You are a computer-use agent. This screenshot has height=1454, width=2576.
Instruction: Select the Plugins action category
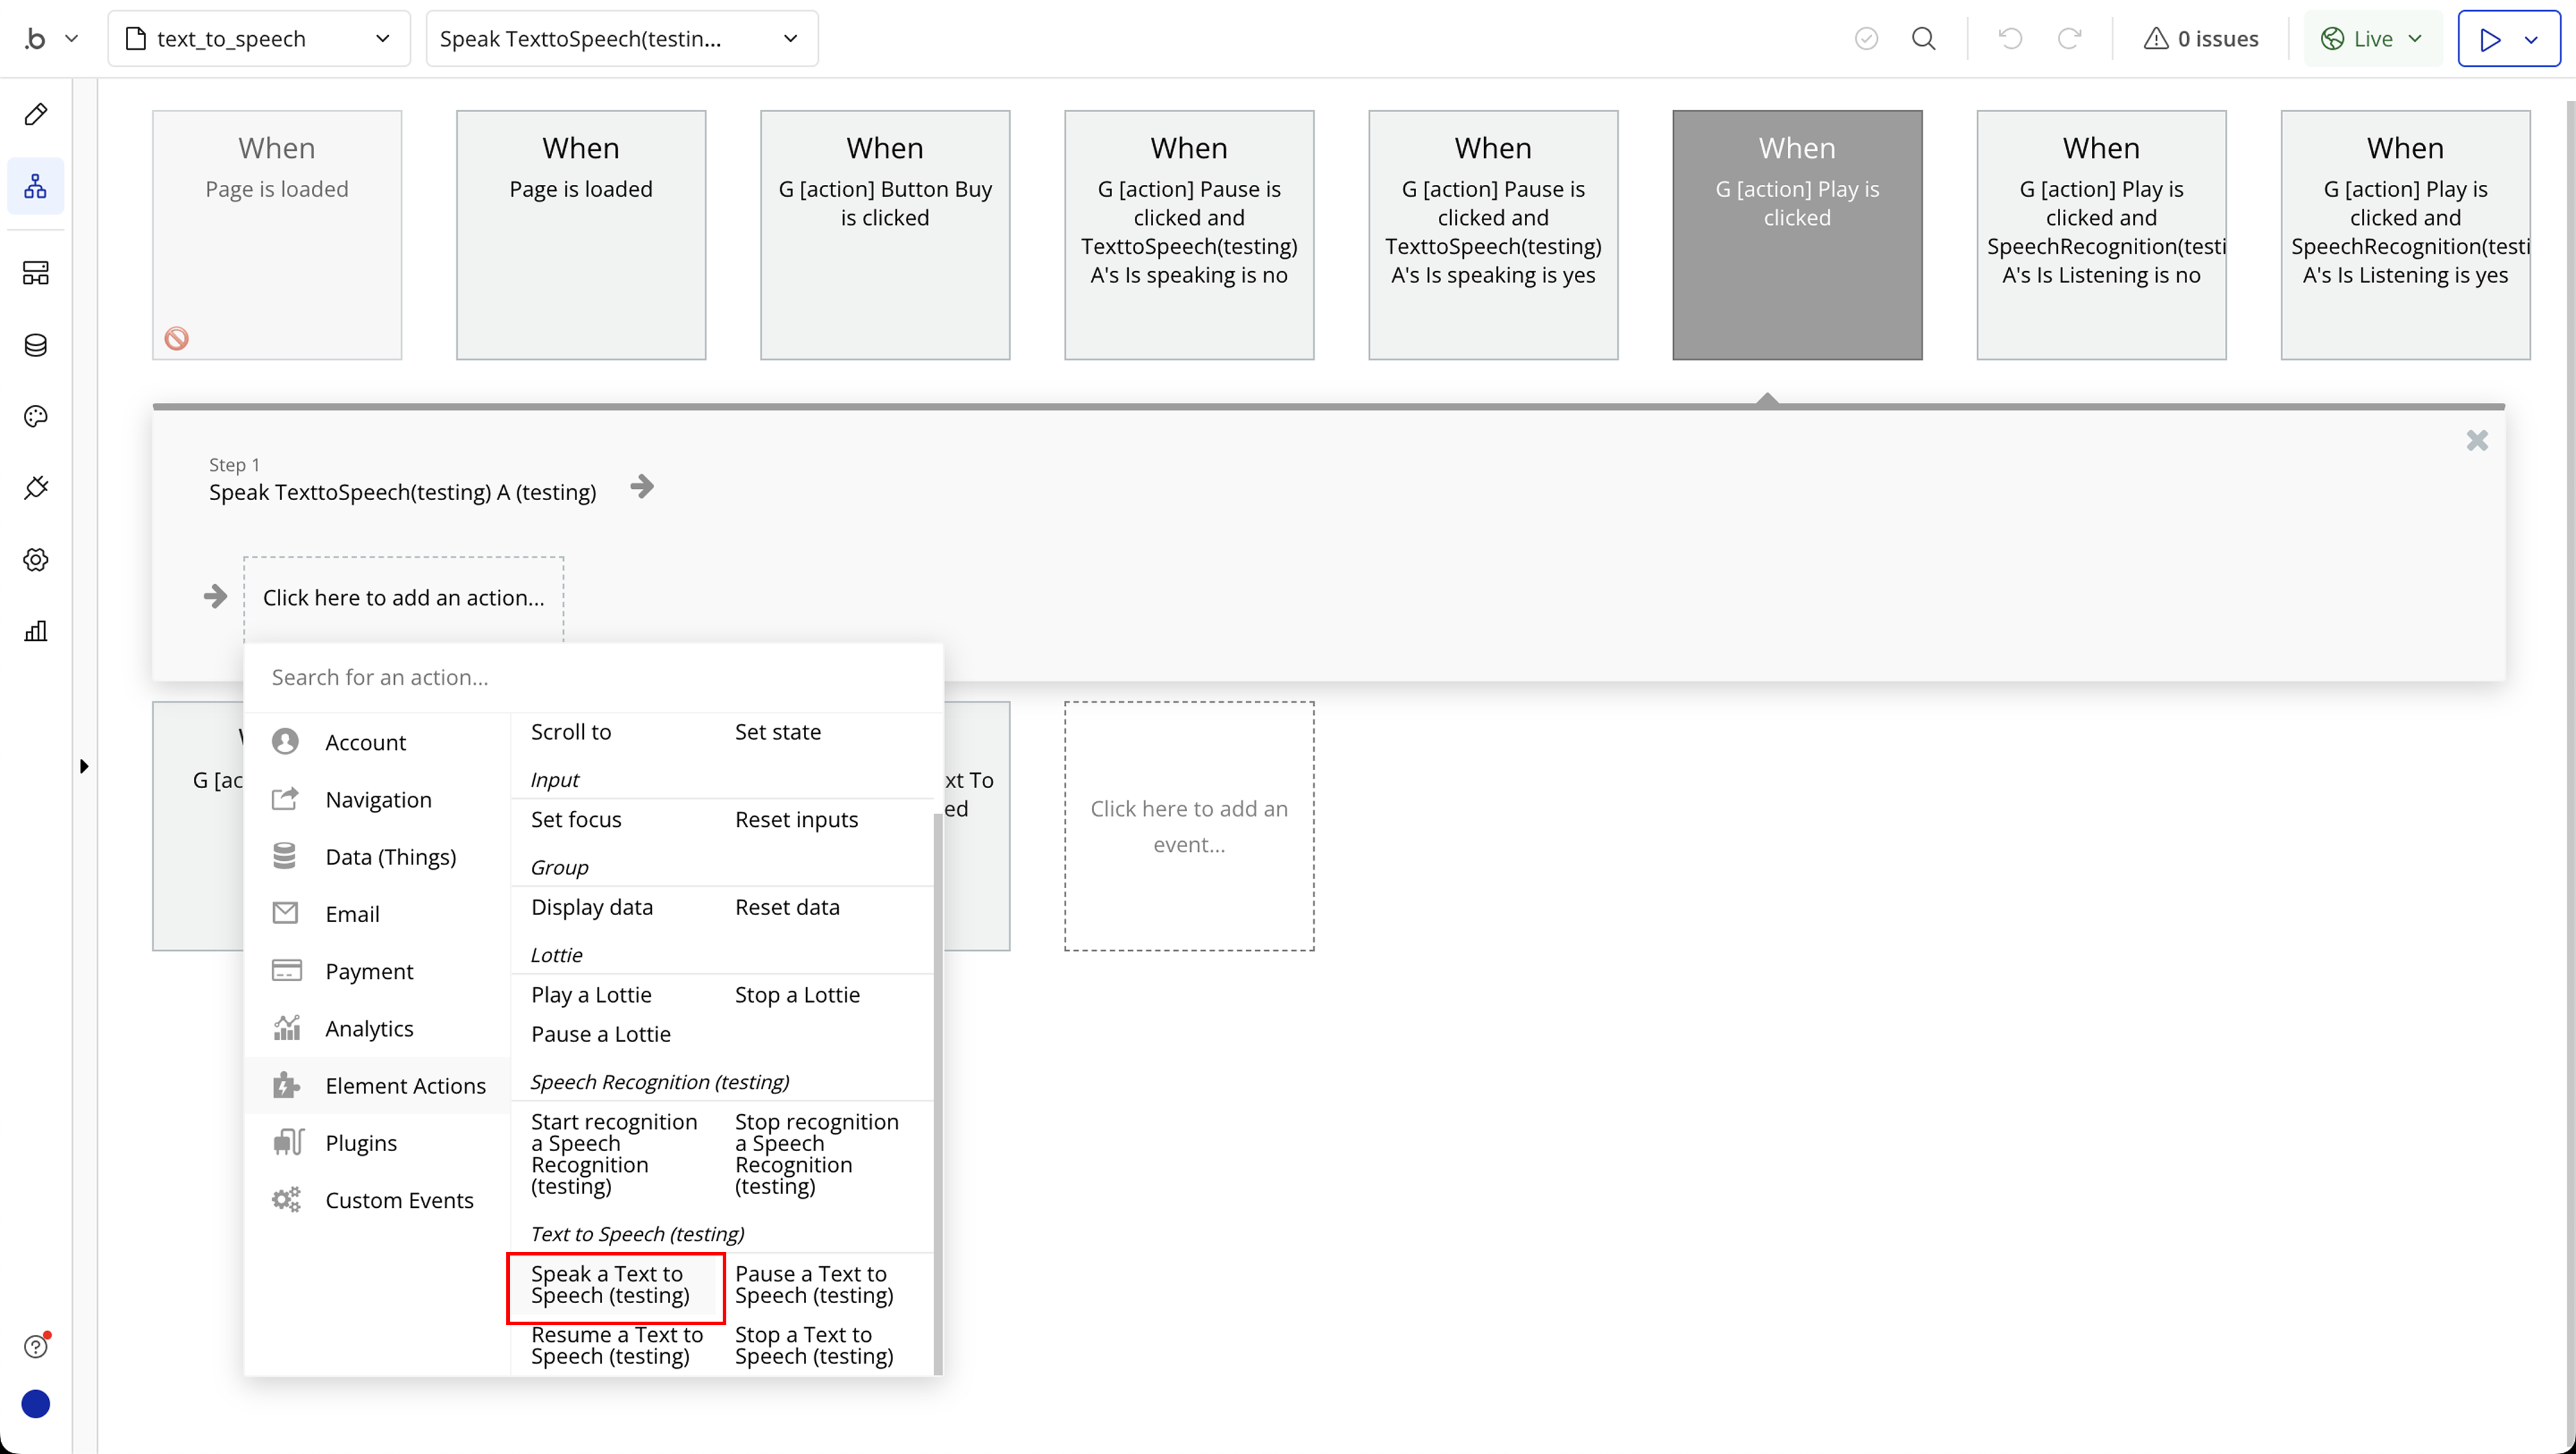point(361,1143)
